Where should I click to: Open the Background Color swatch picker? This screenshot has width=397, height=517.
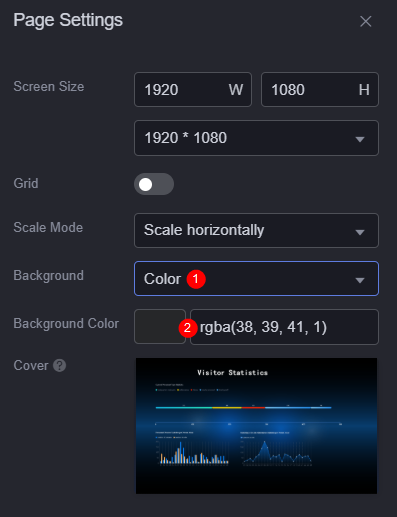click(x=160, y=327)
